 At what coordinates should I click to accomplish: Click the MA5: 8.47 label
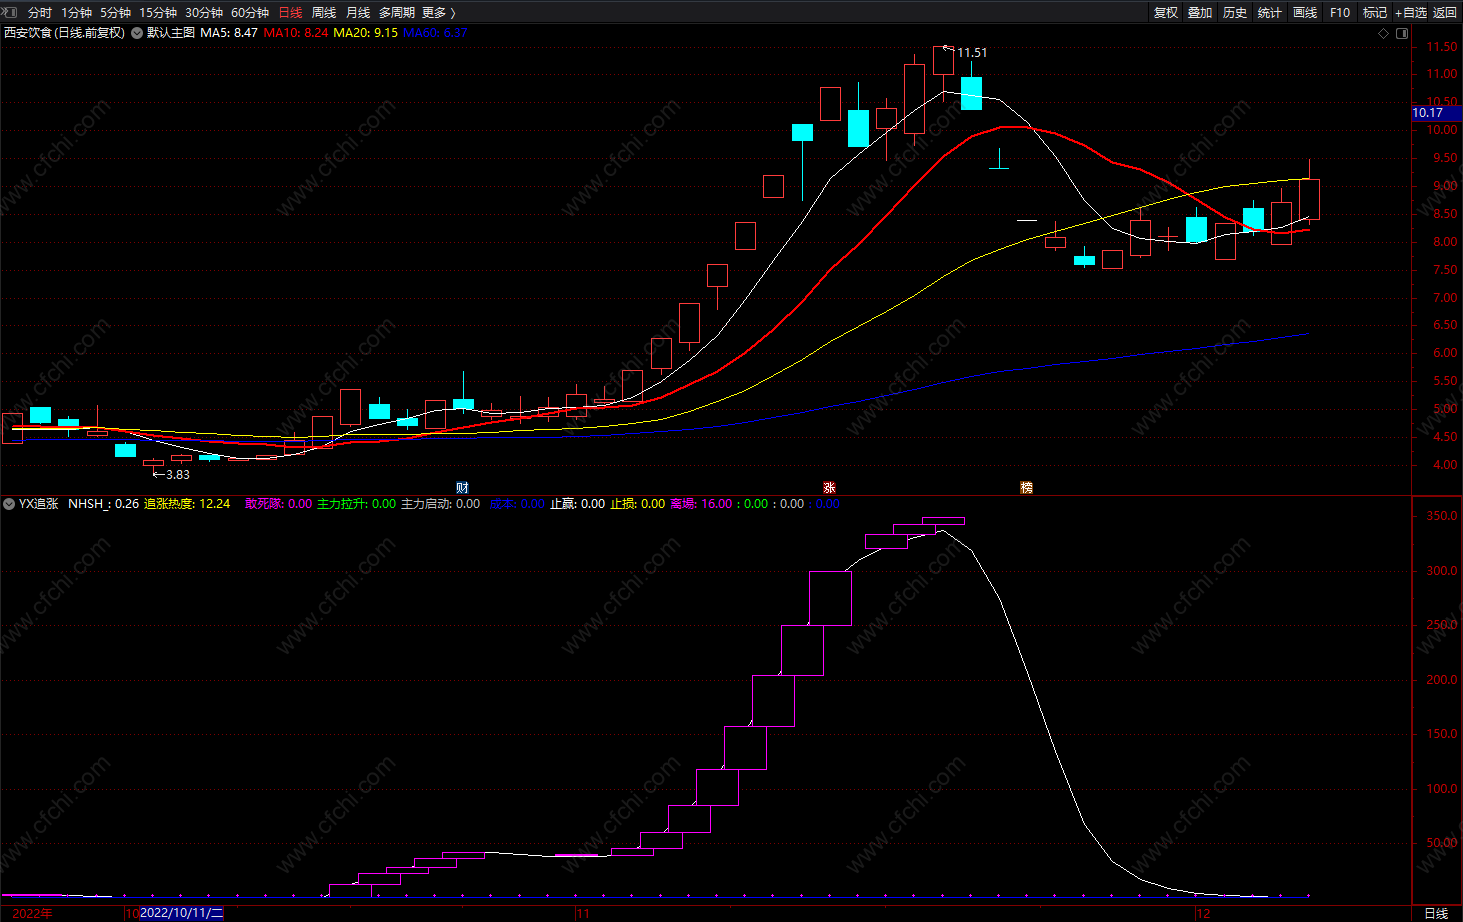(229, 33)
